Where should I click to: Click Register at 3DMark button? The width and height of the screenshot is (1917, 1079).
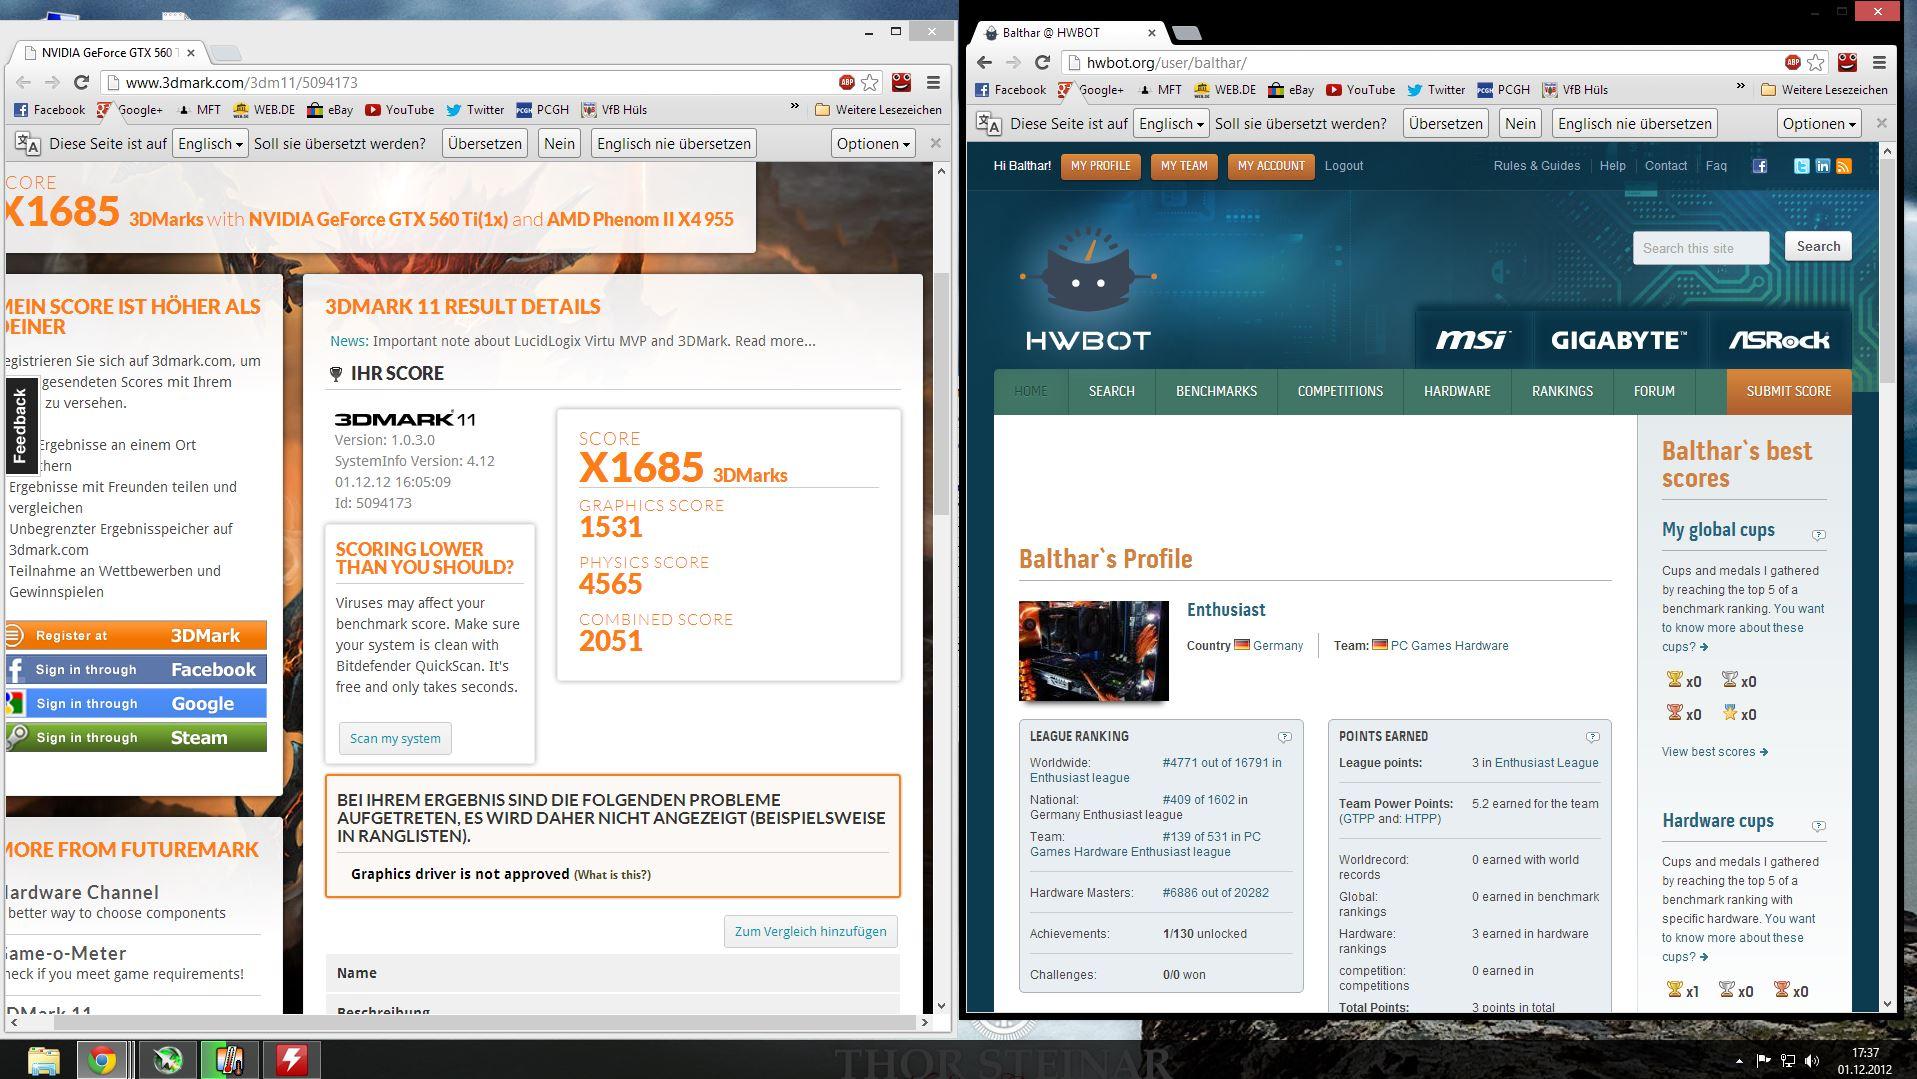pyautogui.click(x=136, y=636)
